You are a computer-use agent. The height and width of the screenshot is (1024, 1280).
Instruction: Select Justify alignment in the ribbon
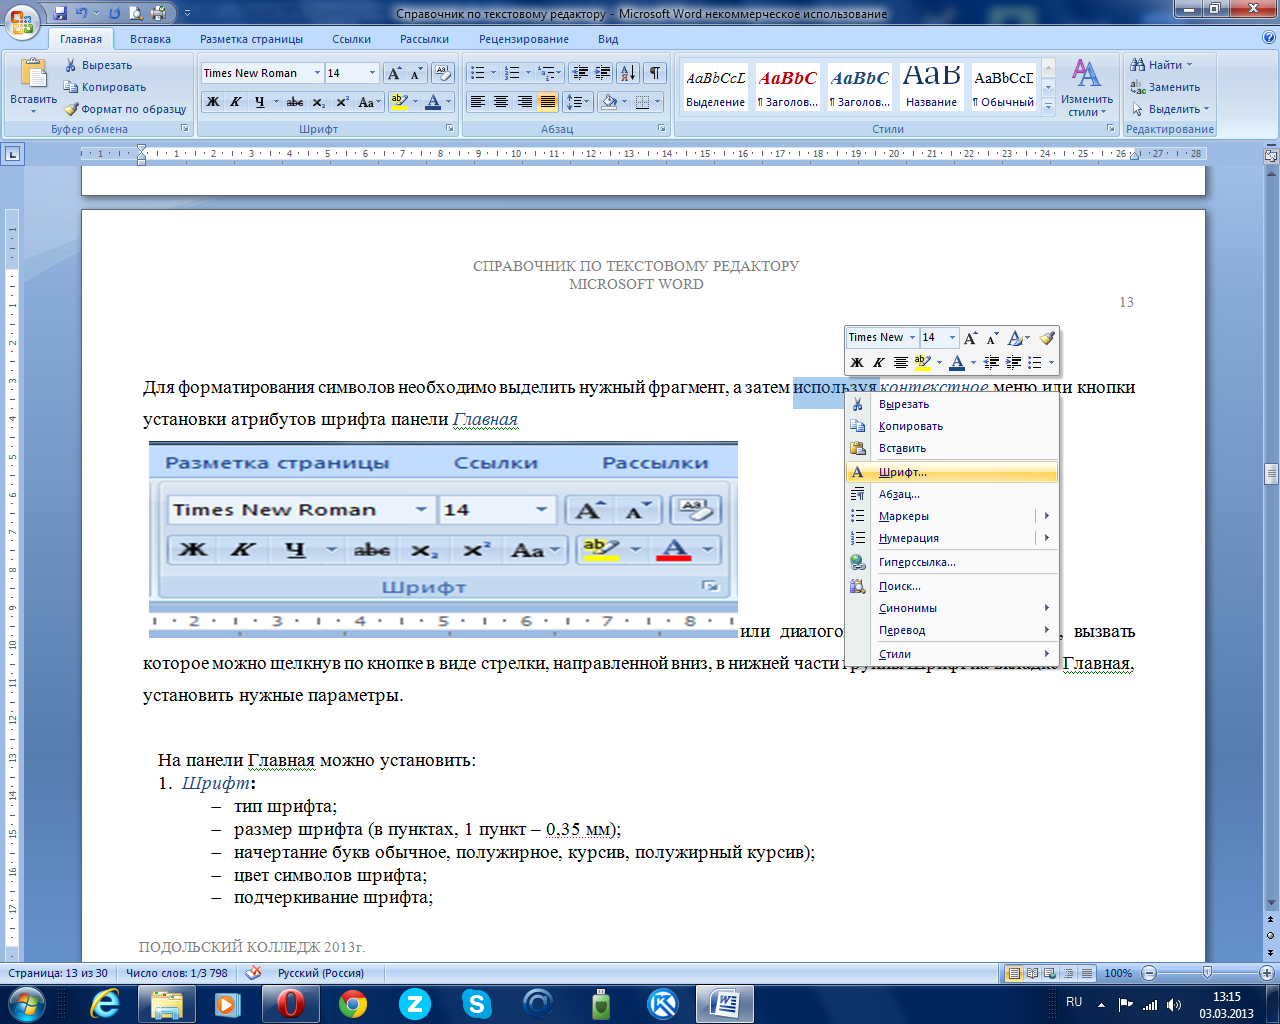pos(548,102)
